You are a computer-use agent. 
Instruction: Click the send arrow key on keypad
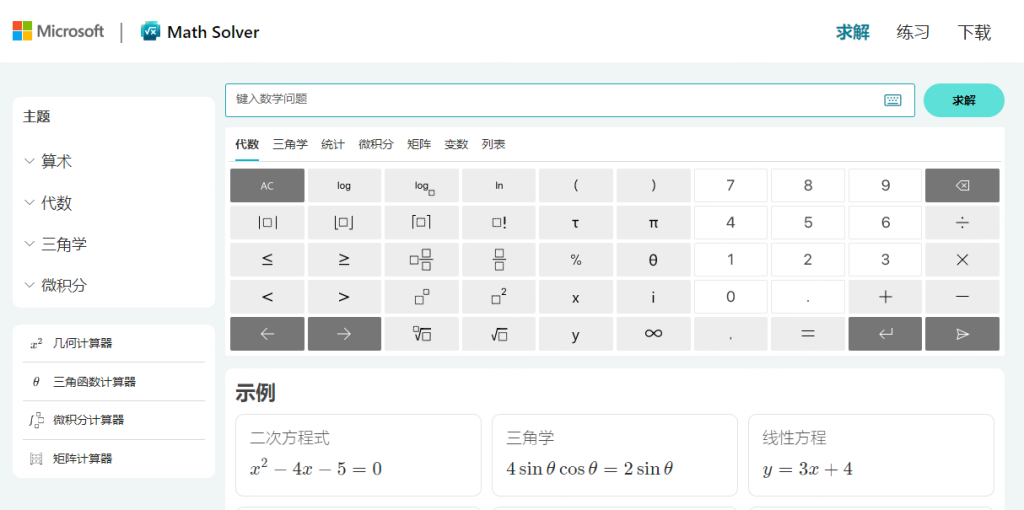[x=962, y=334]
